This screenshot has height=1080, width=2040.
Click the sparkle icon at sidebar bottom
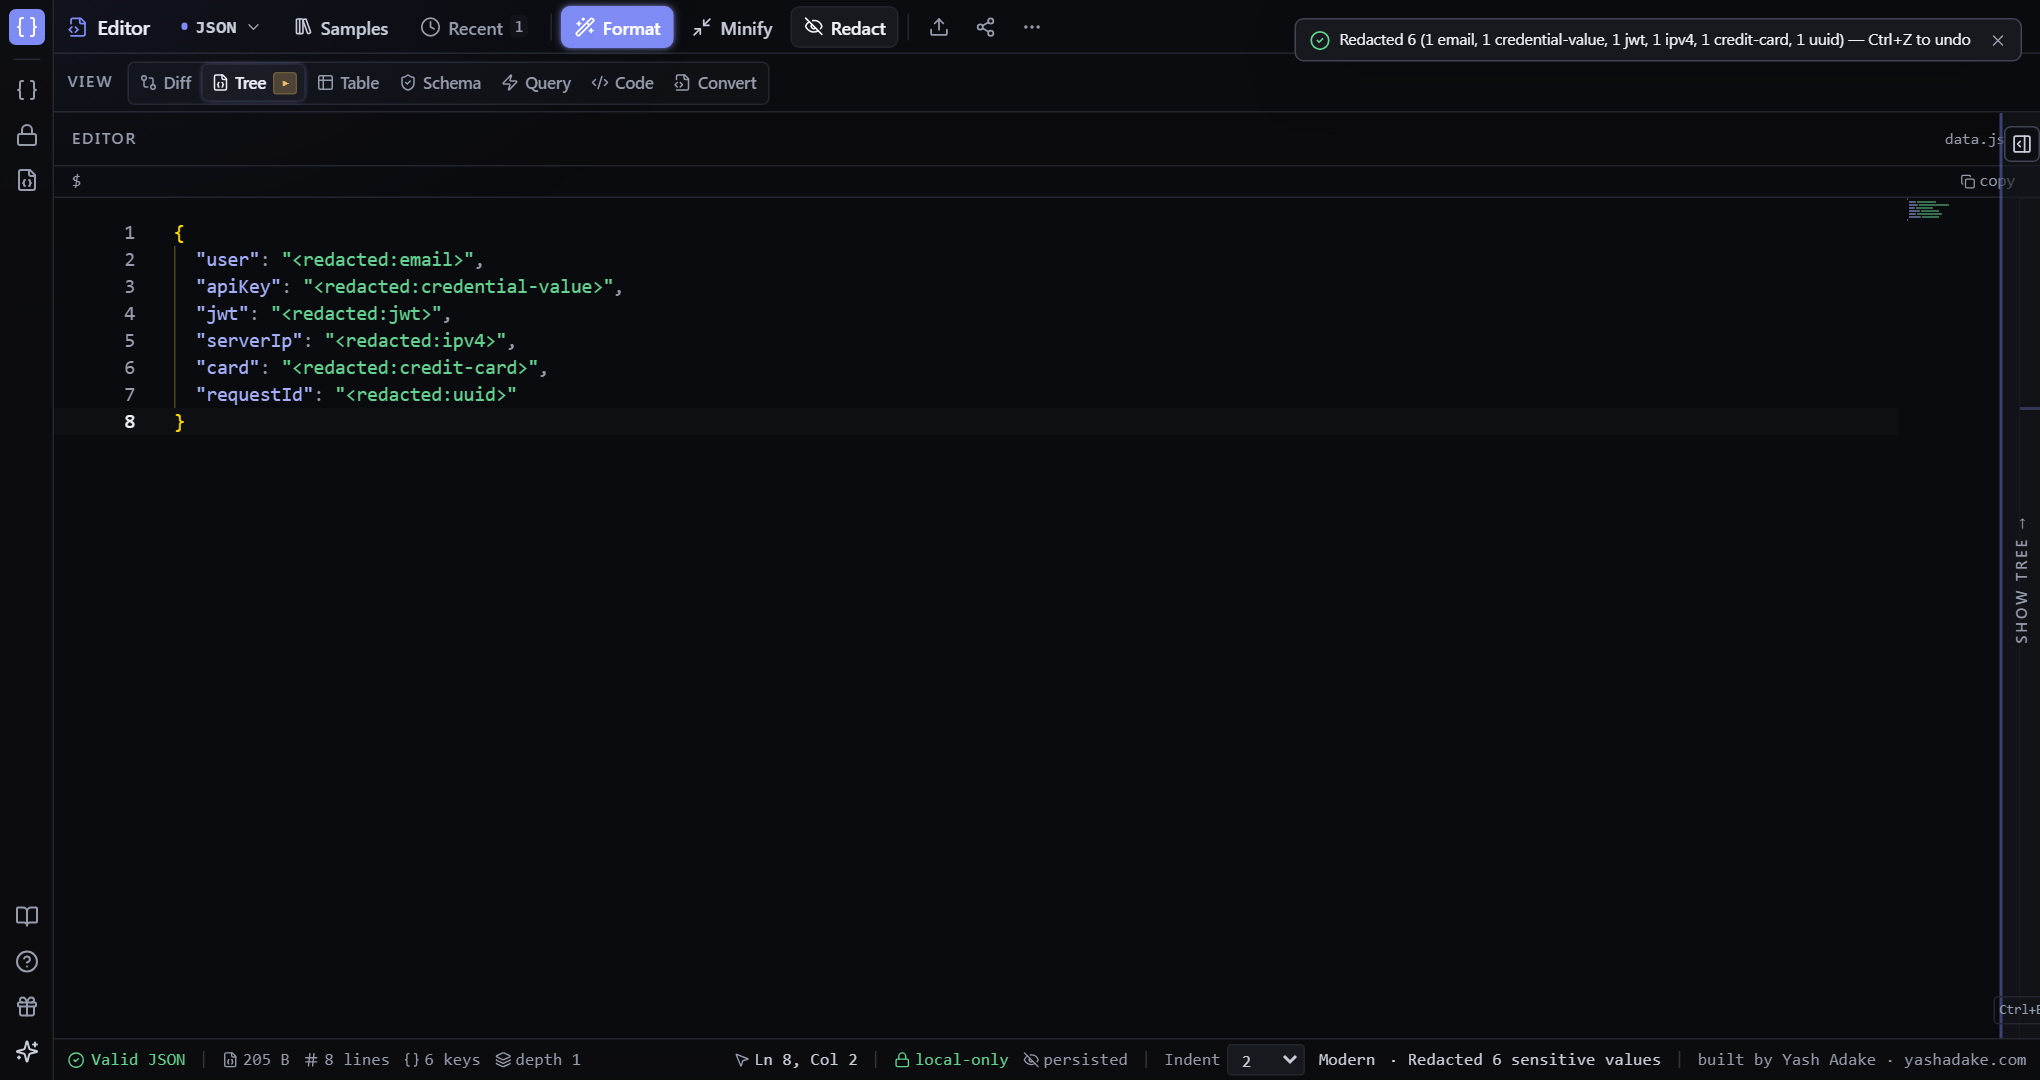[27, 1051]
